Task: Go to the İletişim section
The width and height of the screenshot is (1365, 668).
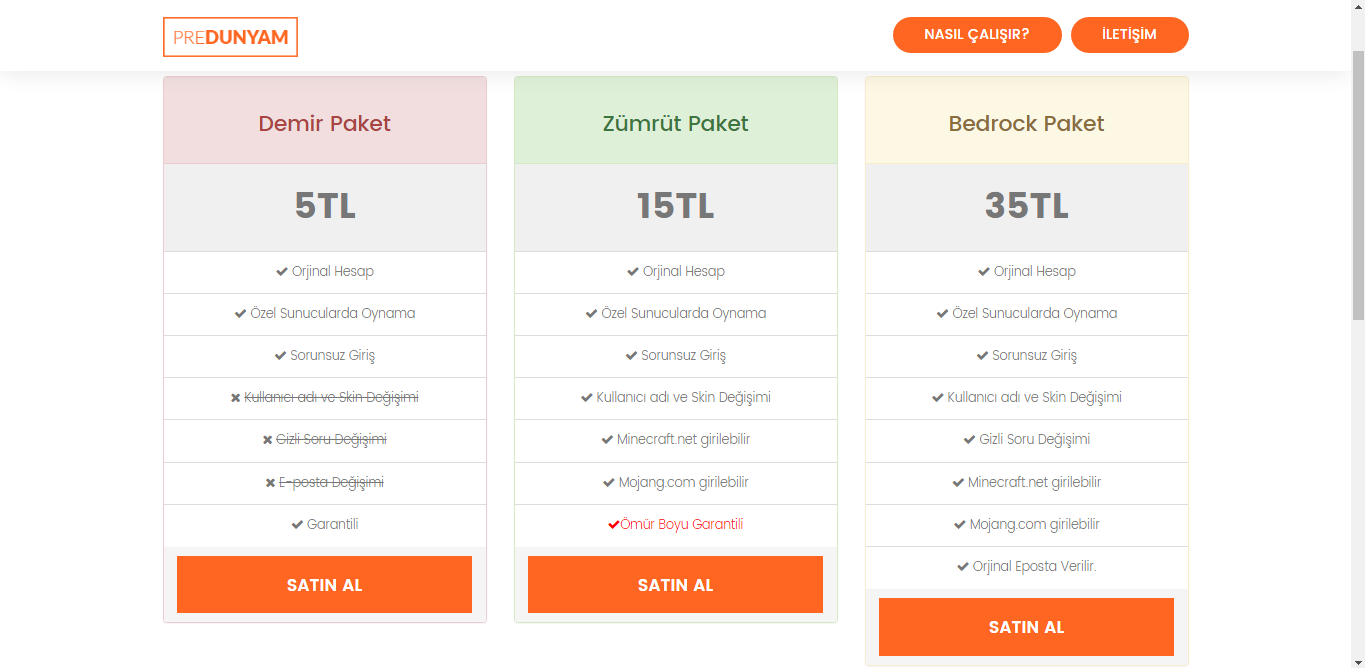Action: pyautogui.click(x=1129, y=35)
